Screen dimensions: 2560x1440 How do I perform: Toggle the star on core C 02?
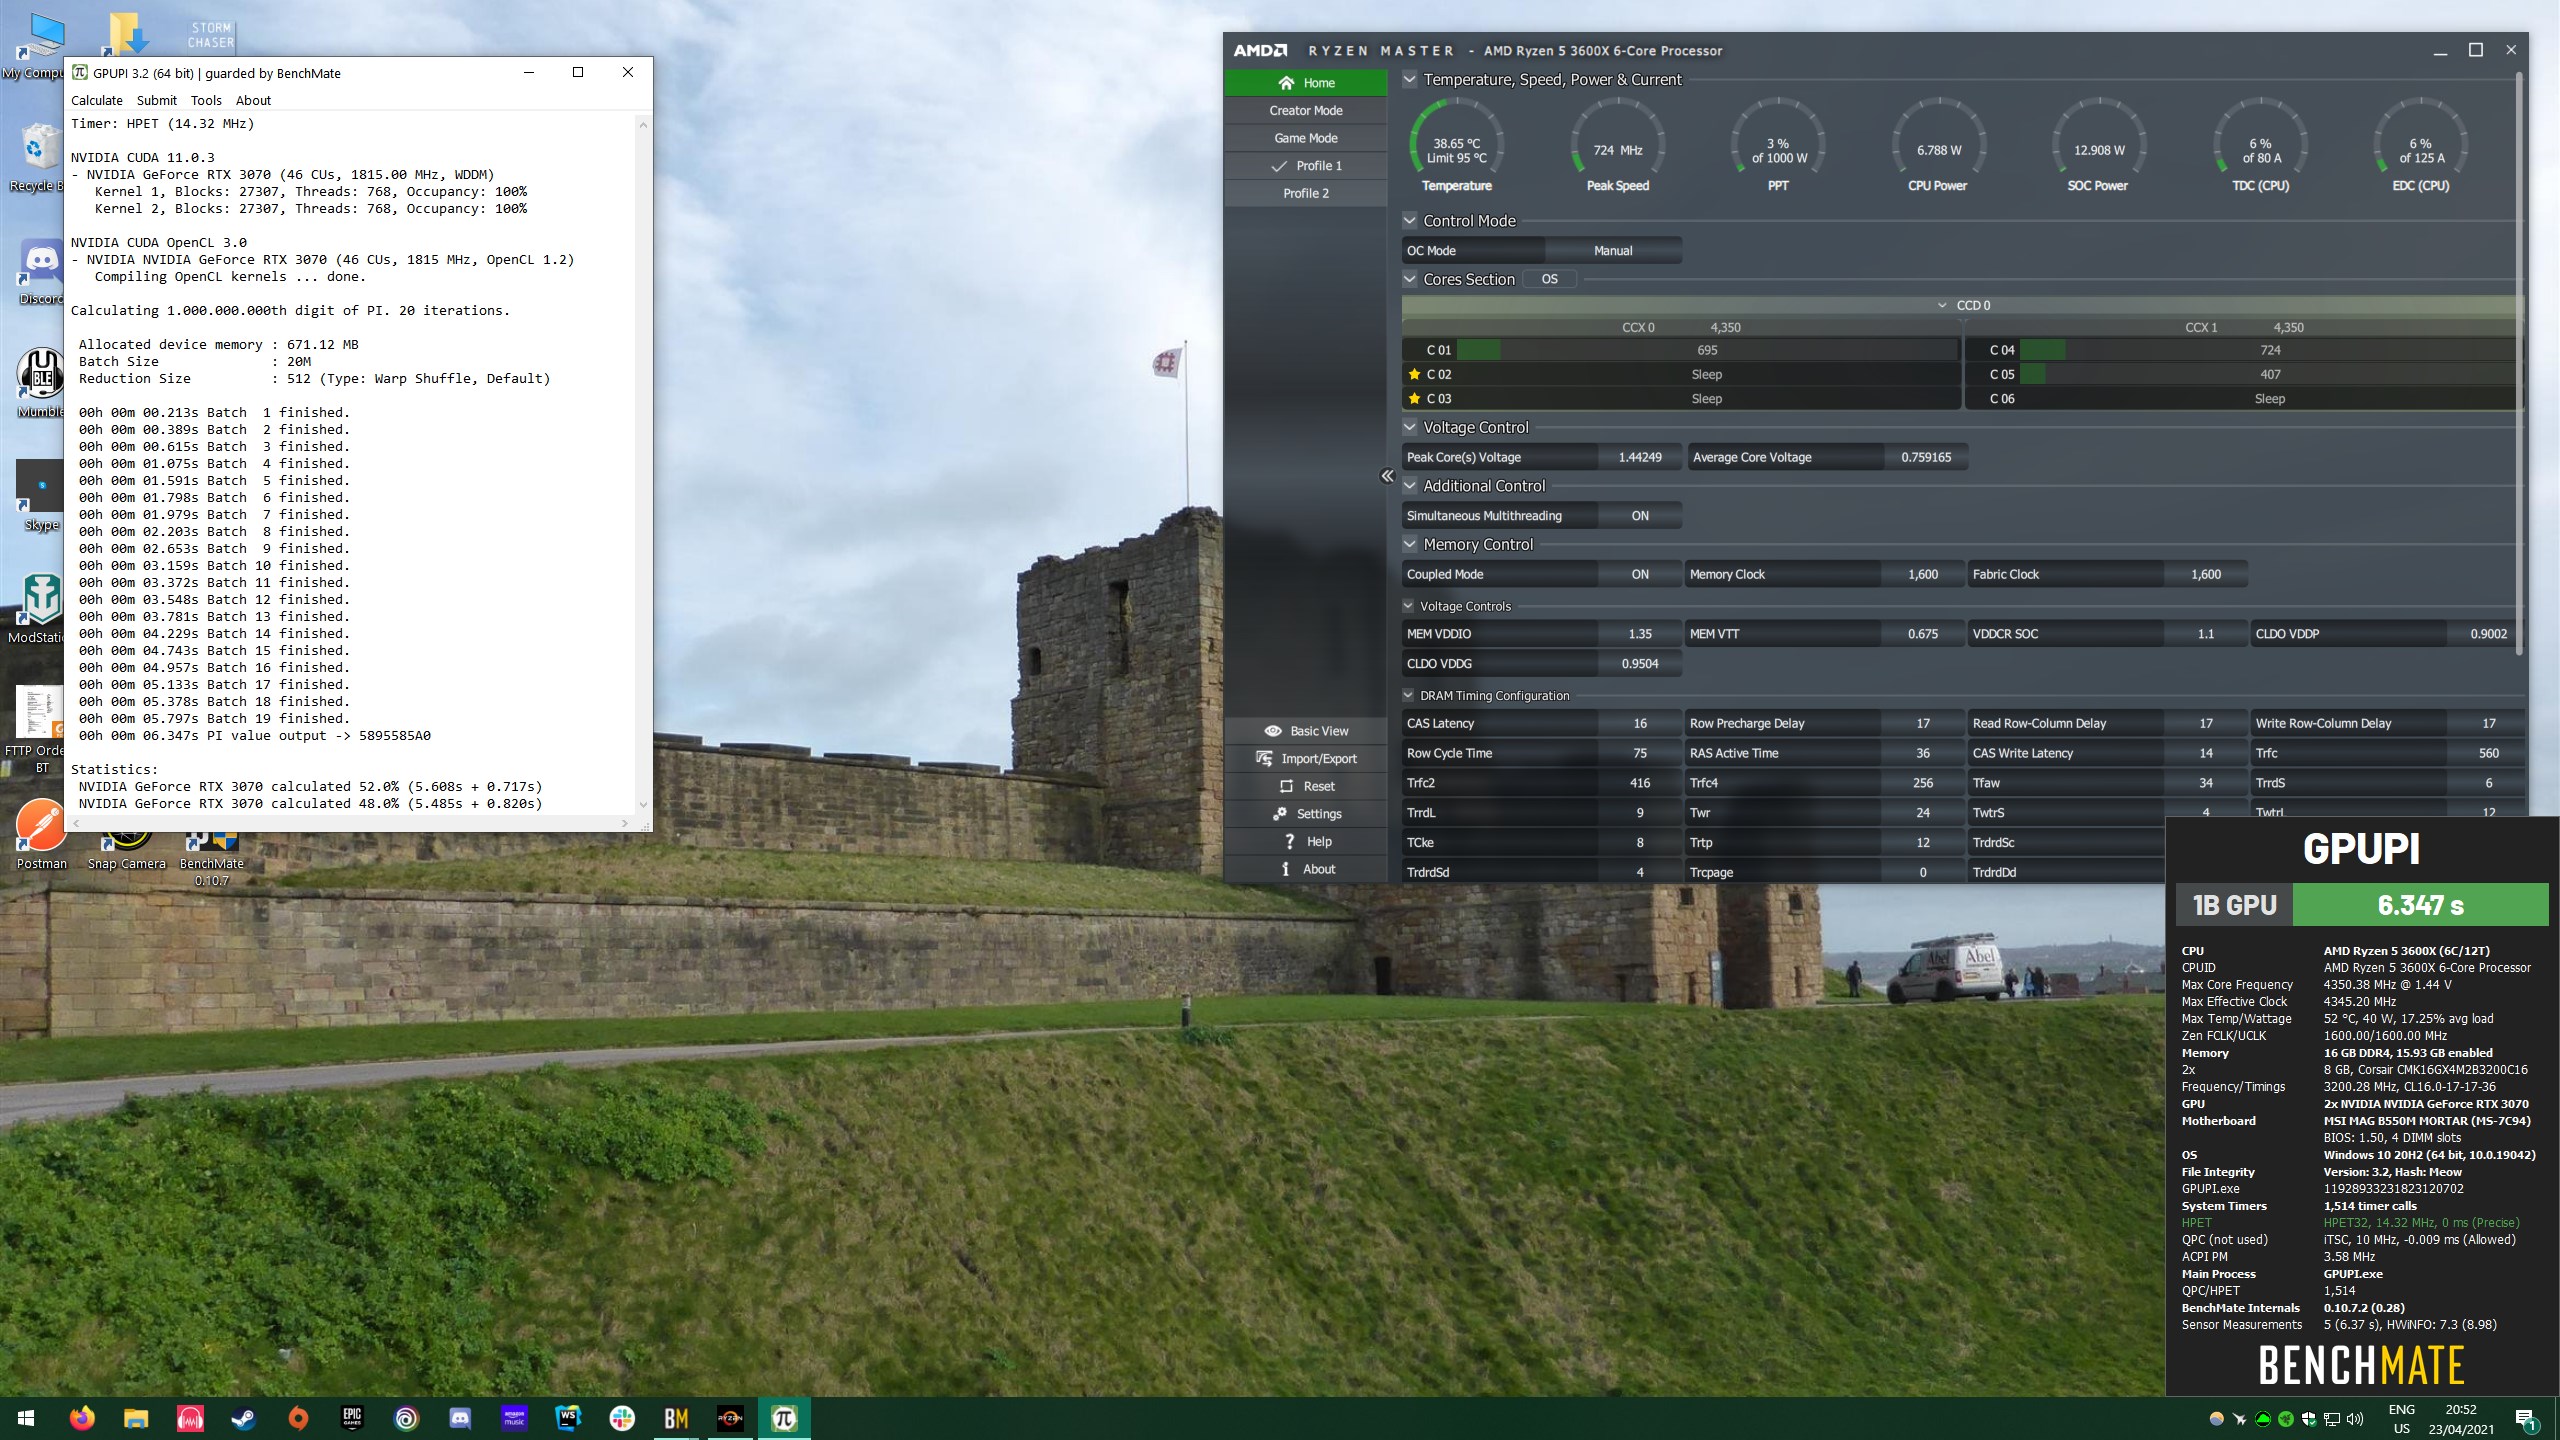tap(1414, 375)
